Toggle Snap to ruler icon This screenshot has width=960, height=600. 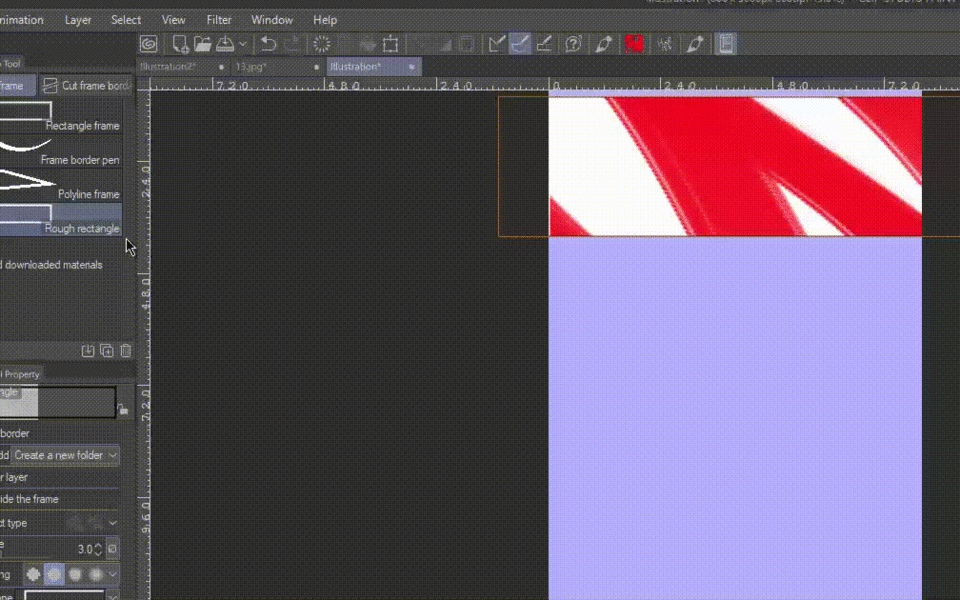(x=497, y=44)
